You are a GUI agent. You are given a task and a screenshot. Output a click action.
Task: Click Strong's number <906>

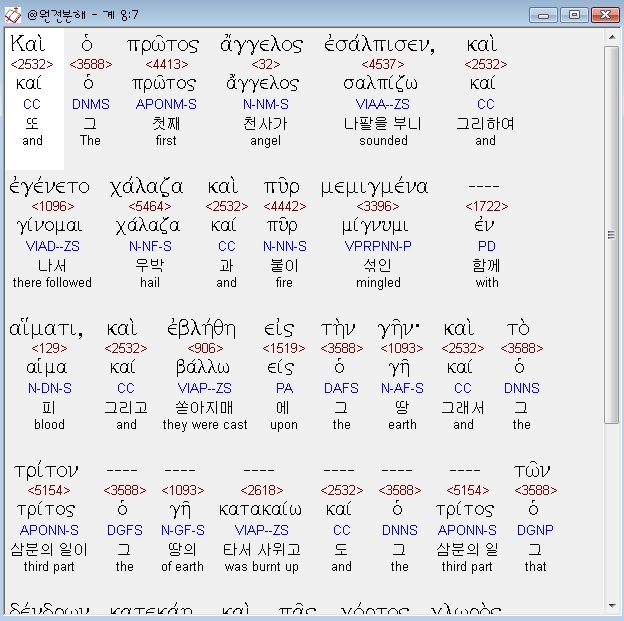click(x=205, y=348)
